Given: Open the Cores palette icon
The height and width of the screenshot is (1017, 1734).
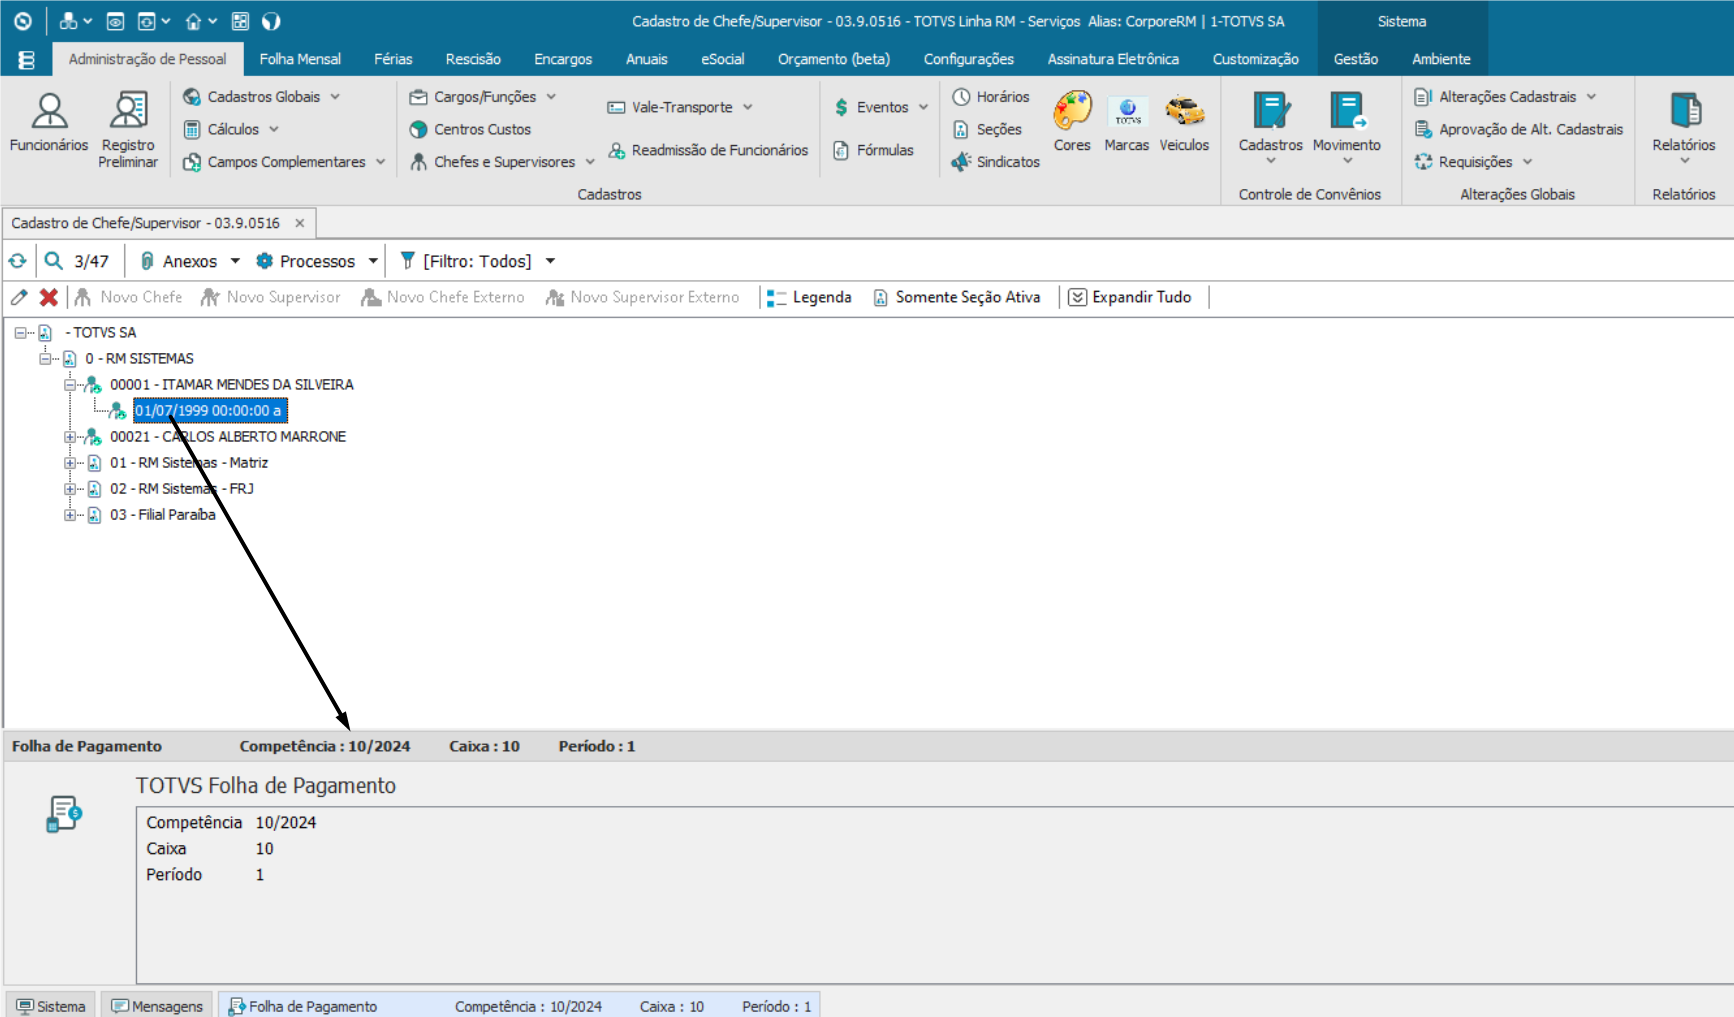Looking at the screenshot, I should click(x=1072, y=122).
